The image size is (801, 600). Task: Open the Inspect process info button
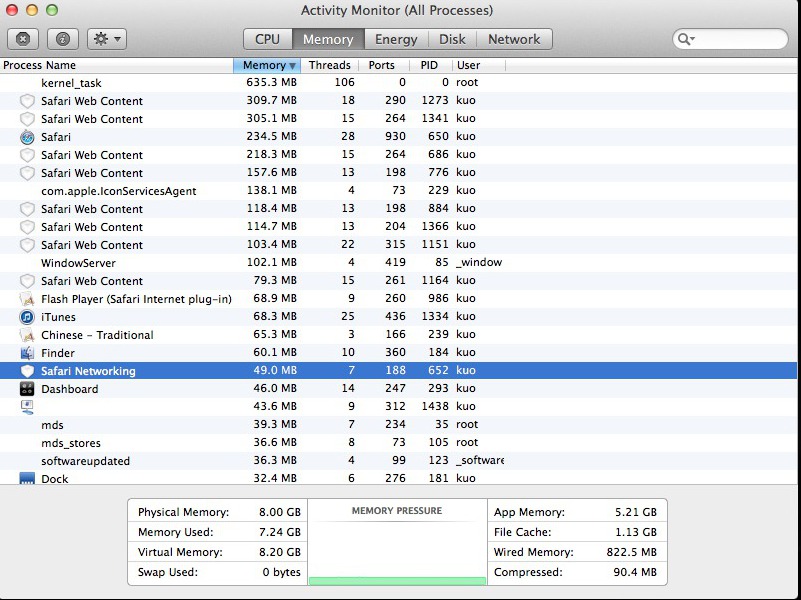coord(63,39)
